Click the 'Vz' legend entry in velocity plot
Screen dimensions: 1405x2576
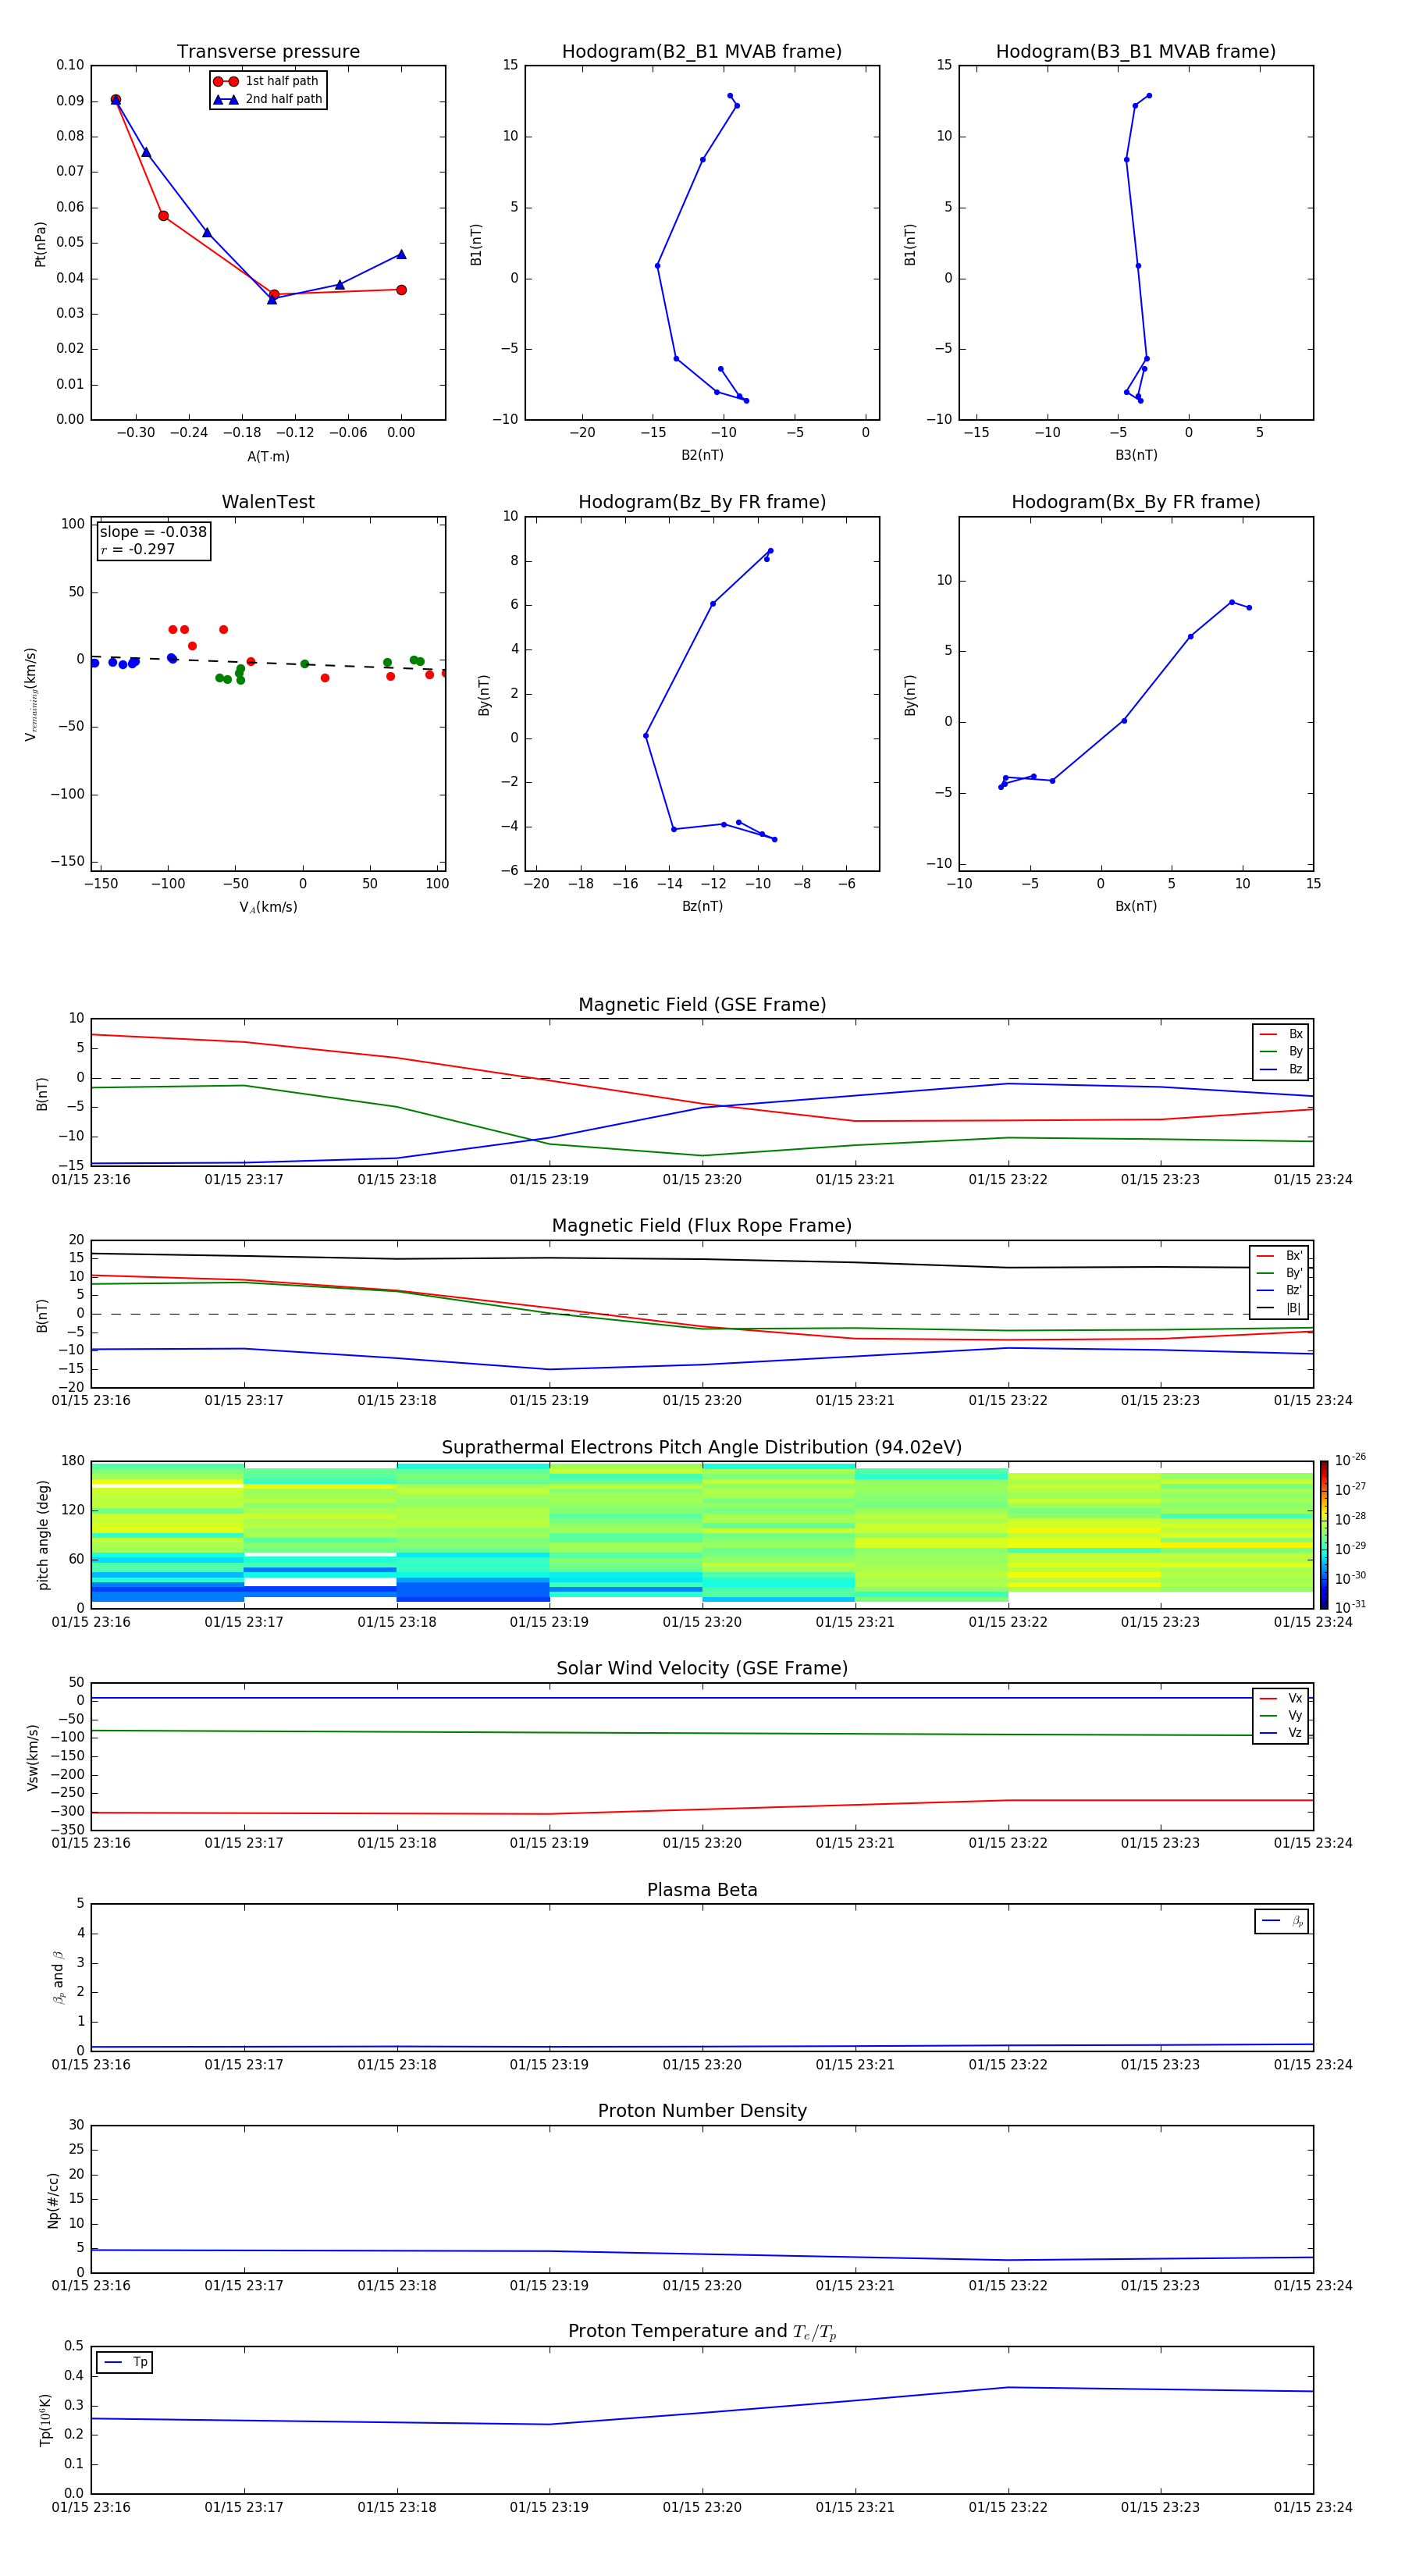coord(1281,1733)
